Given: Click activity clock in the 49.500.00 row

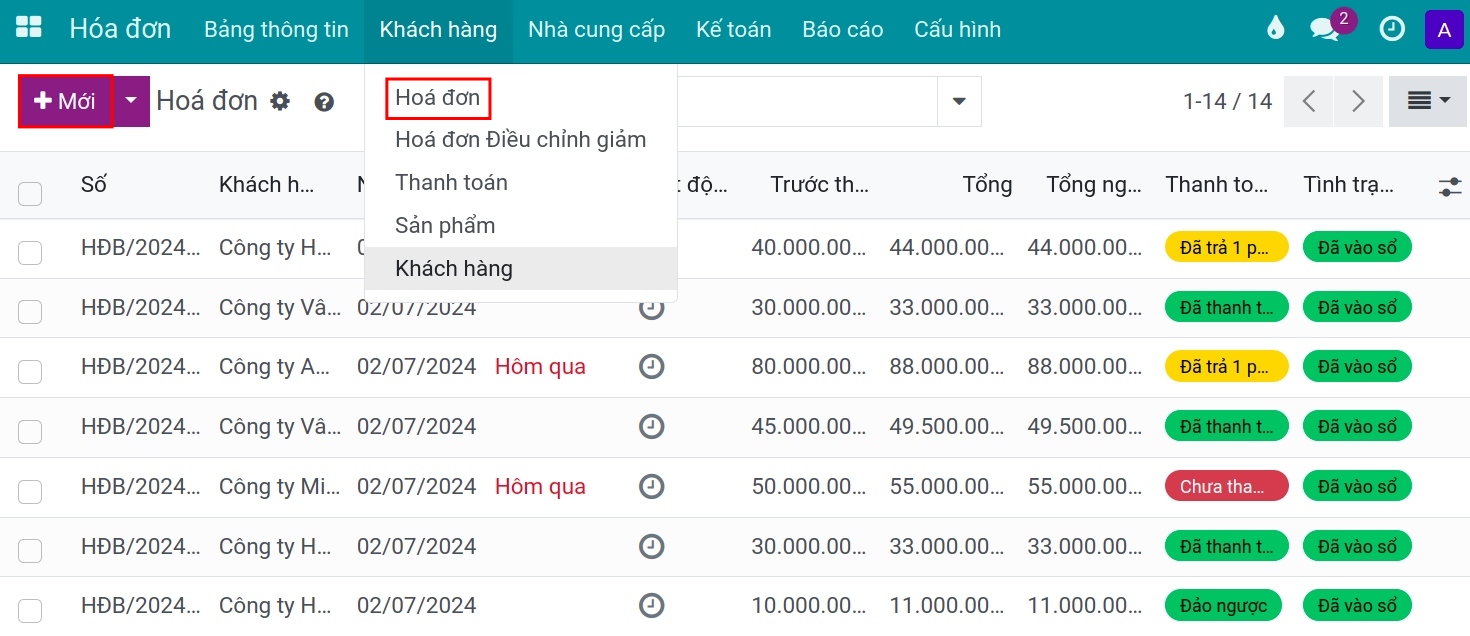Looking at the screenshot, I should coord(651,427).
